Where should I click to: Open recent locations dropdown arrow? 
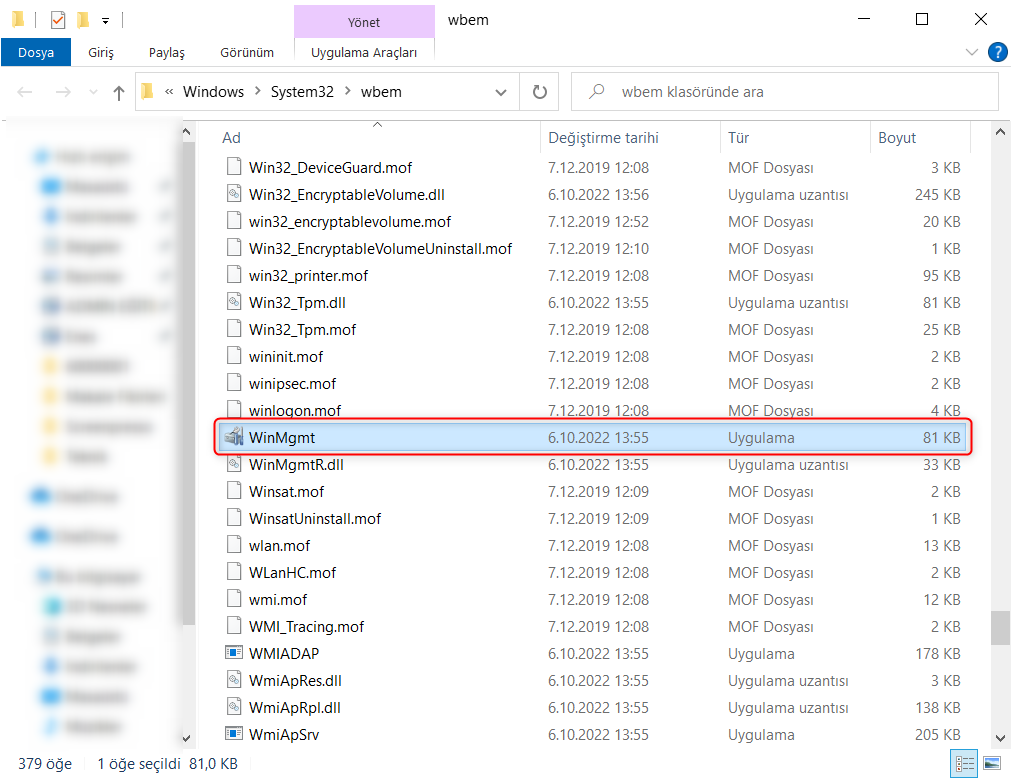tap(94, 92)
